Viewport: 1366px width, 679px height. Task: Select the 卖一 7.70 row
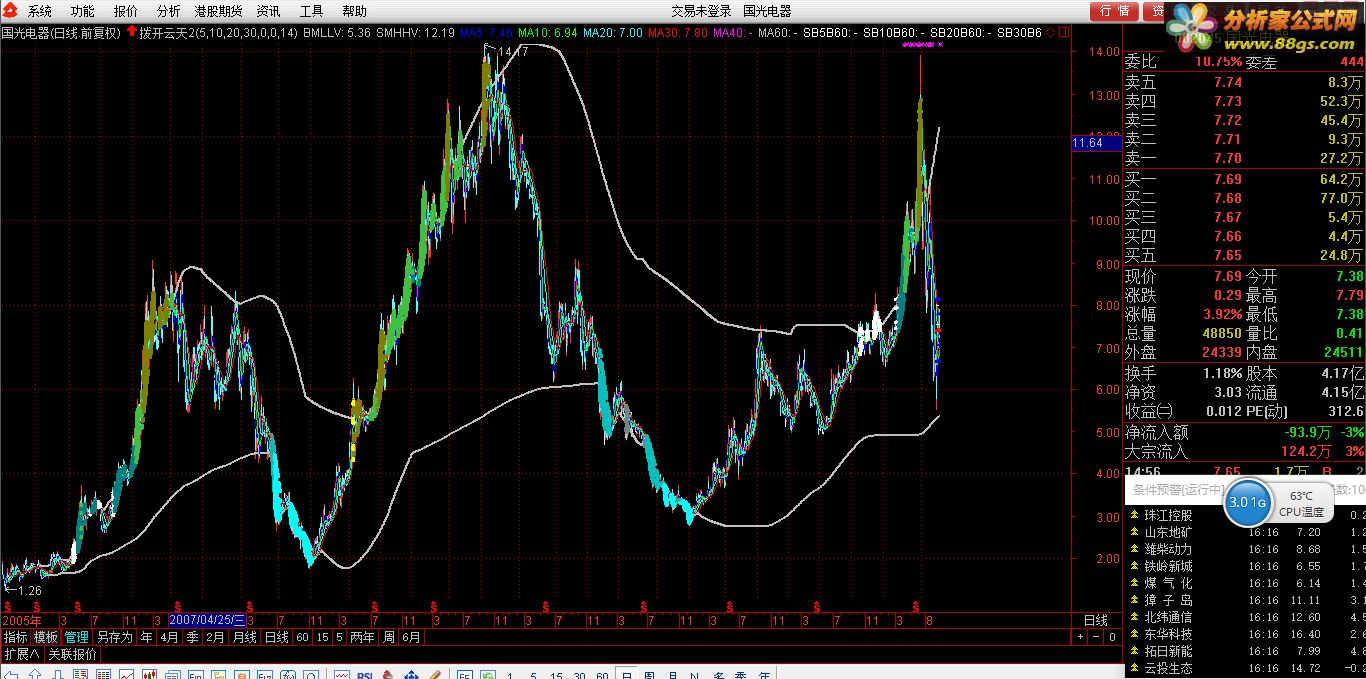point(1245,158)
